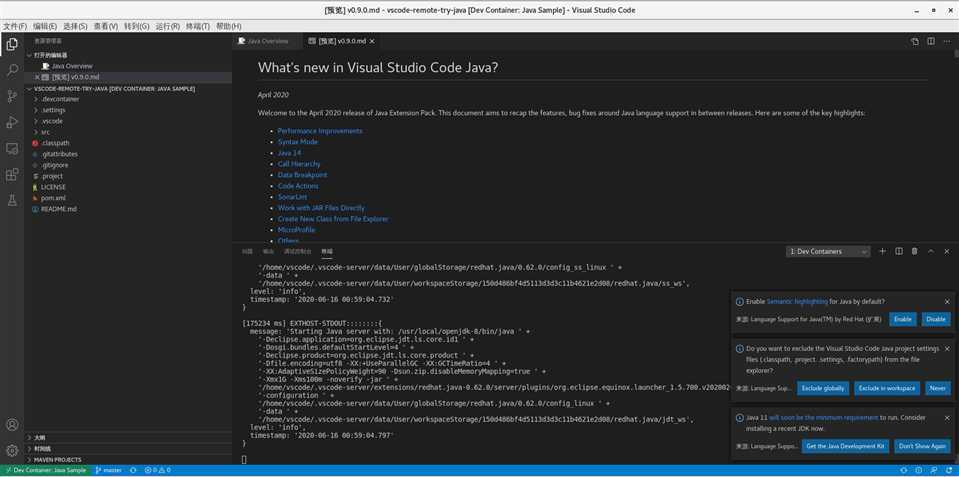Click the Never button in notification
Image resolution: width=959 pixels, height=477 pixels.
(938, 388)
